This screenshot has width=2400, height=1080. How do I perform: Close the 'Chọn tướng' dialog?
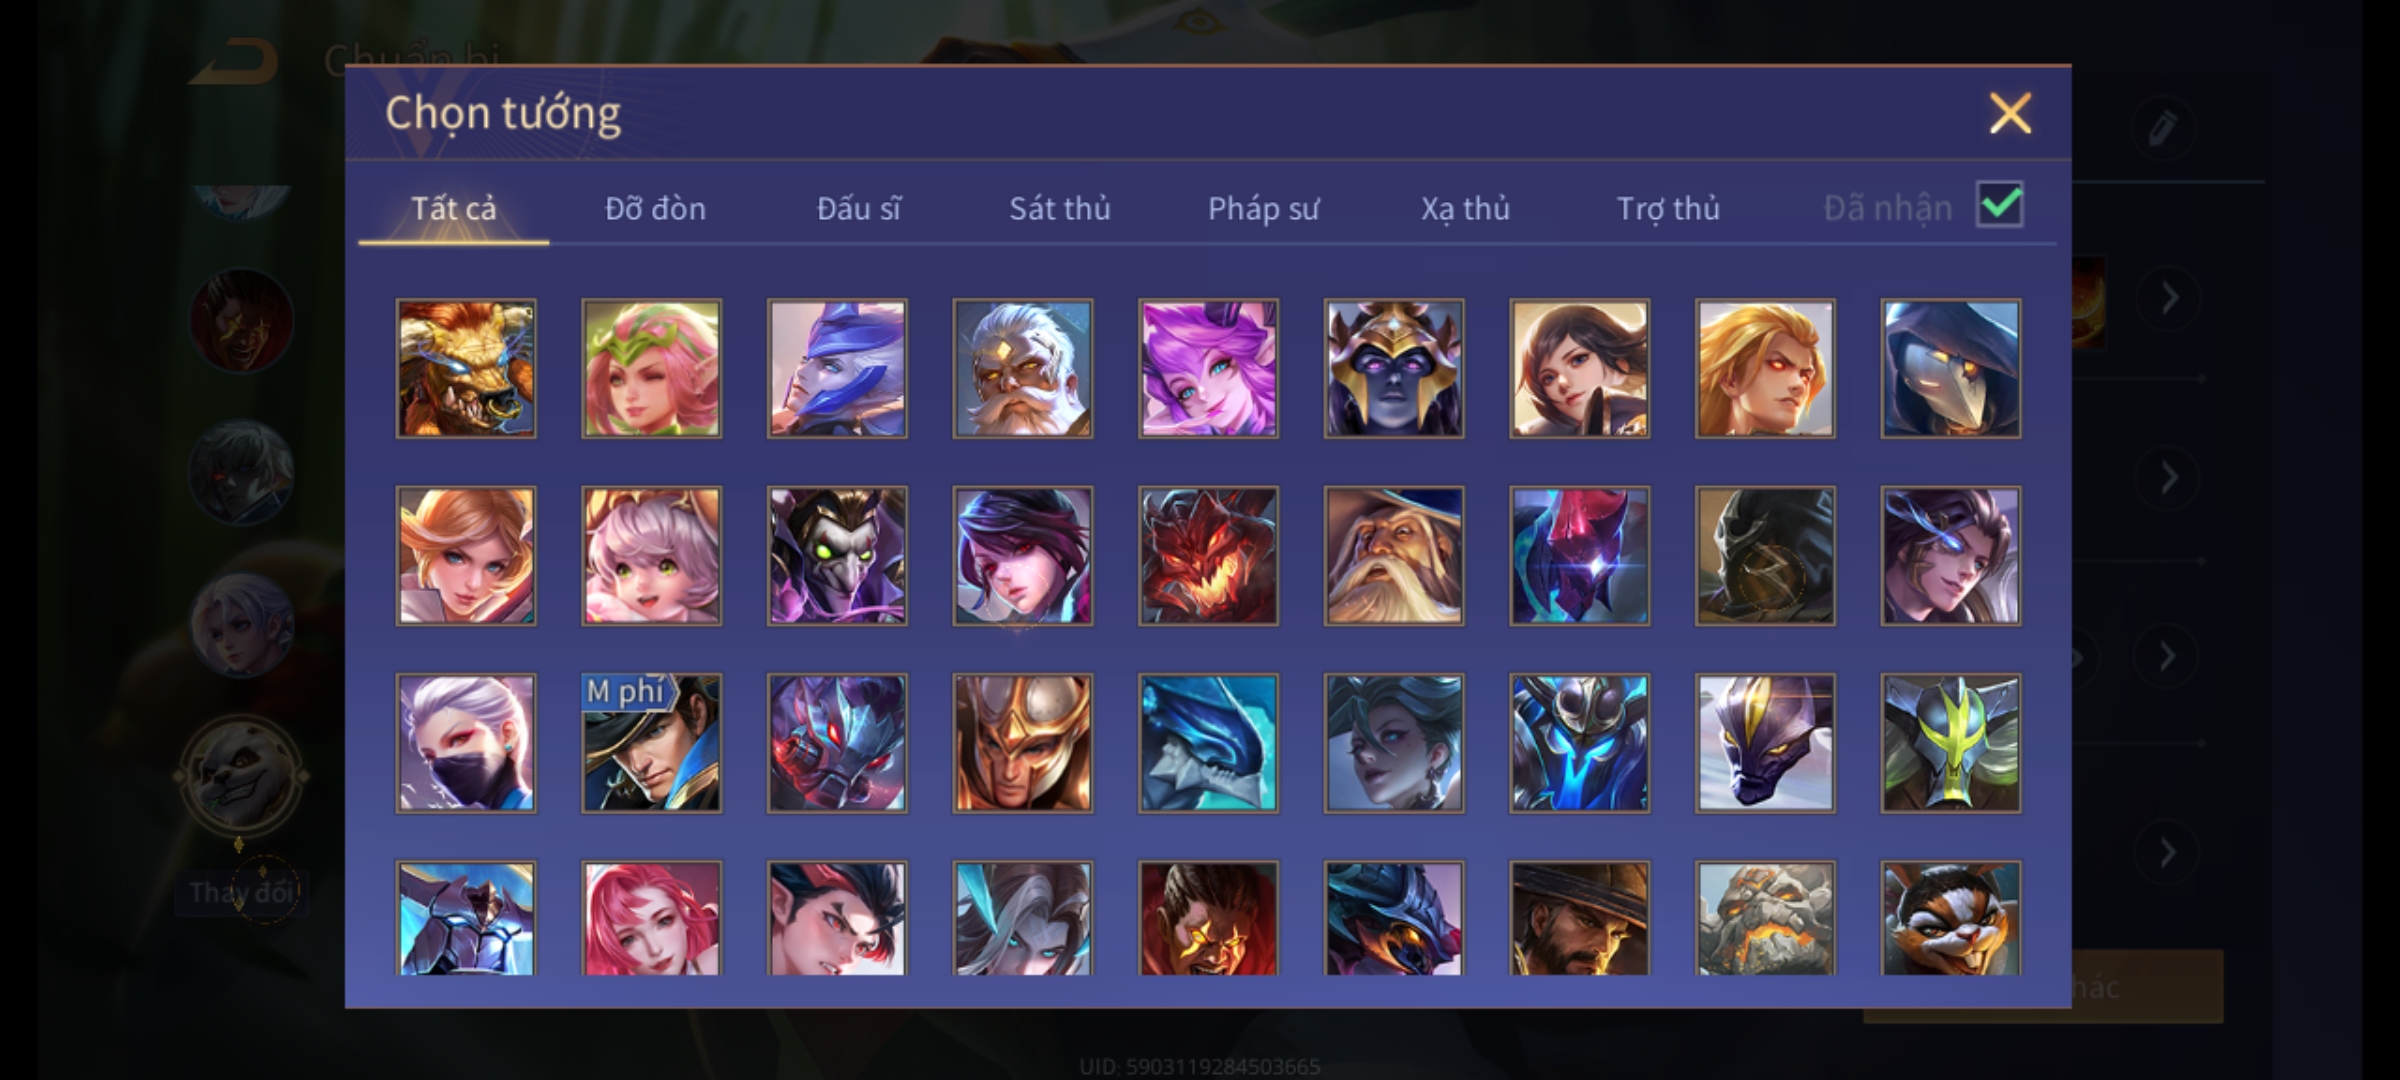pos(2010,113)
